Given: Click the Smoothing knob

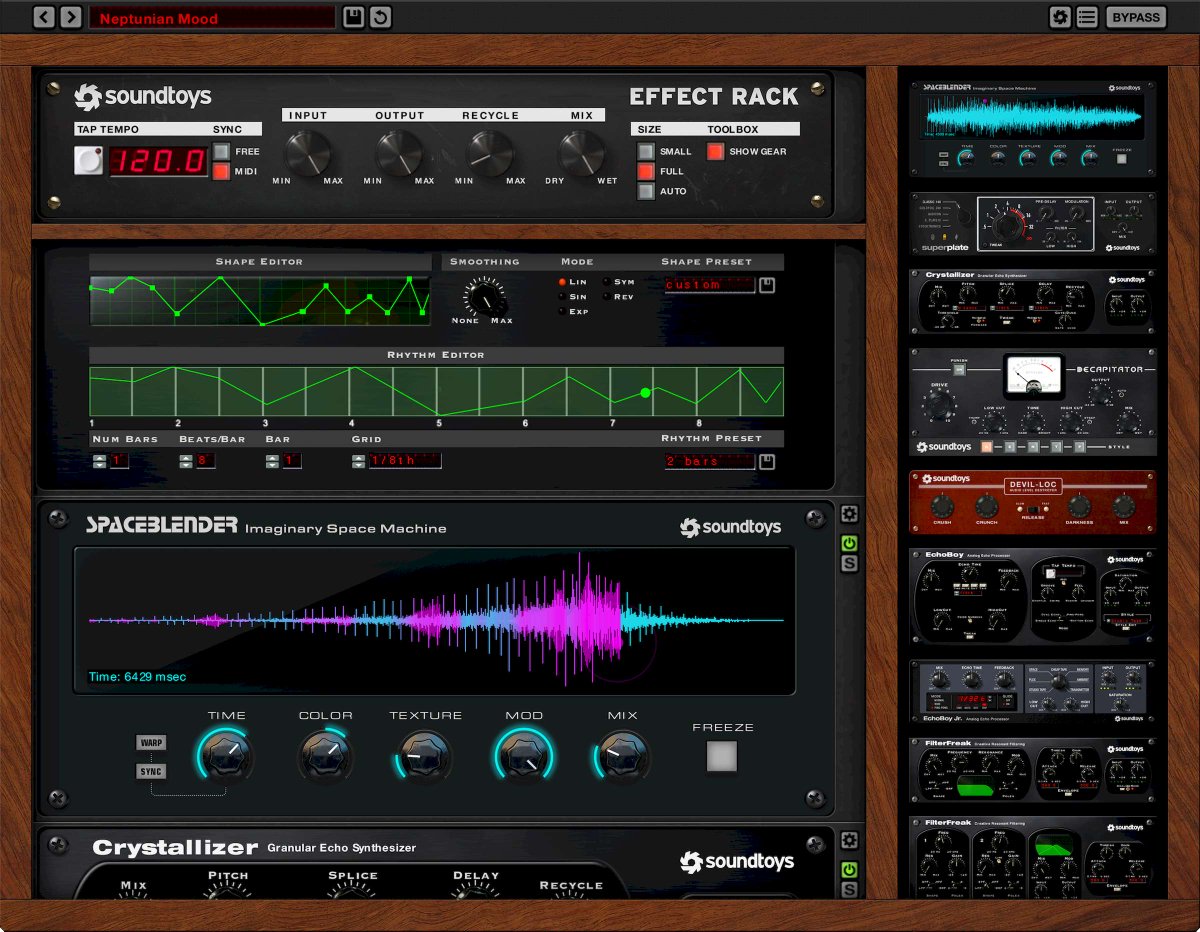Looking at the screenshot, I should tap(486, 297).
